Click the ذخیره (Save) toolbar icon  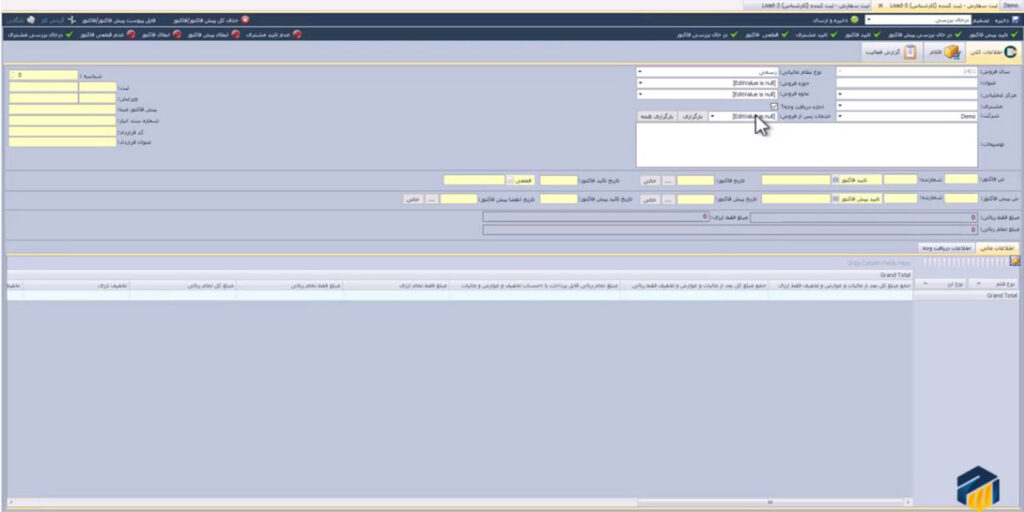pos(1013,19)
